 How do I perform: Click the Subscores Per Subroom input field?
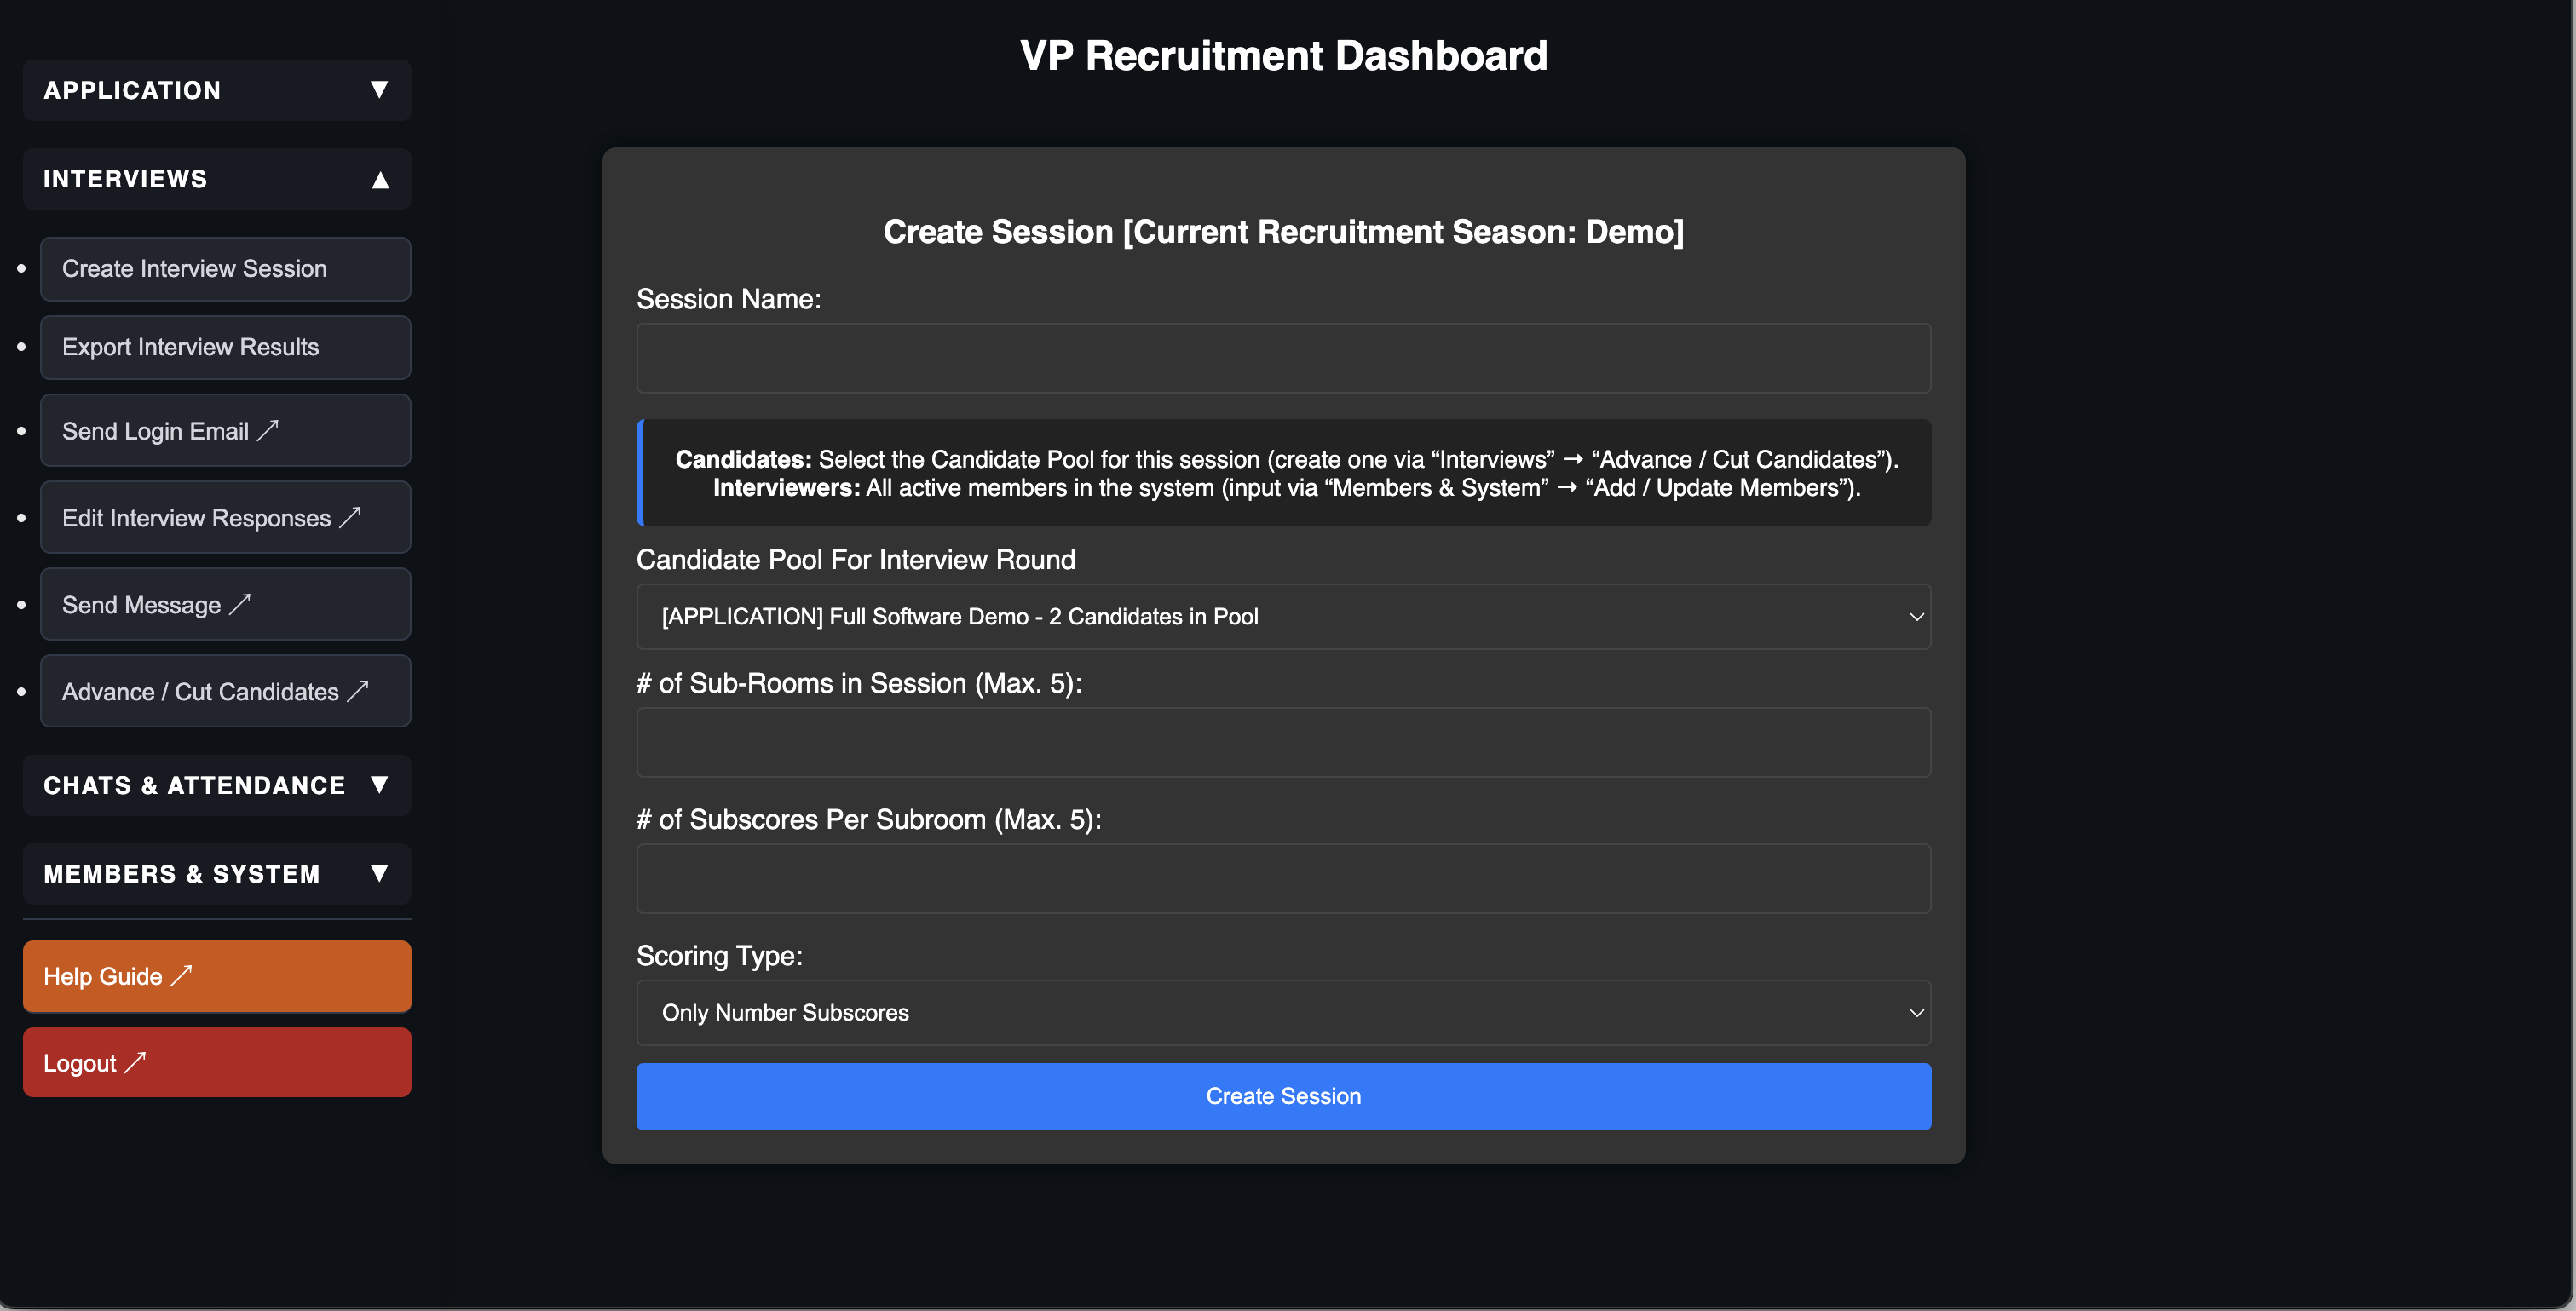click(x=1283, y=878)
